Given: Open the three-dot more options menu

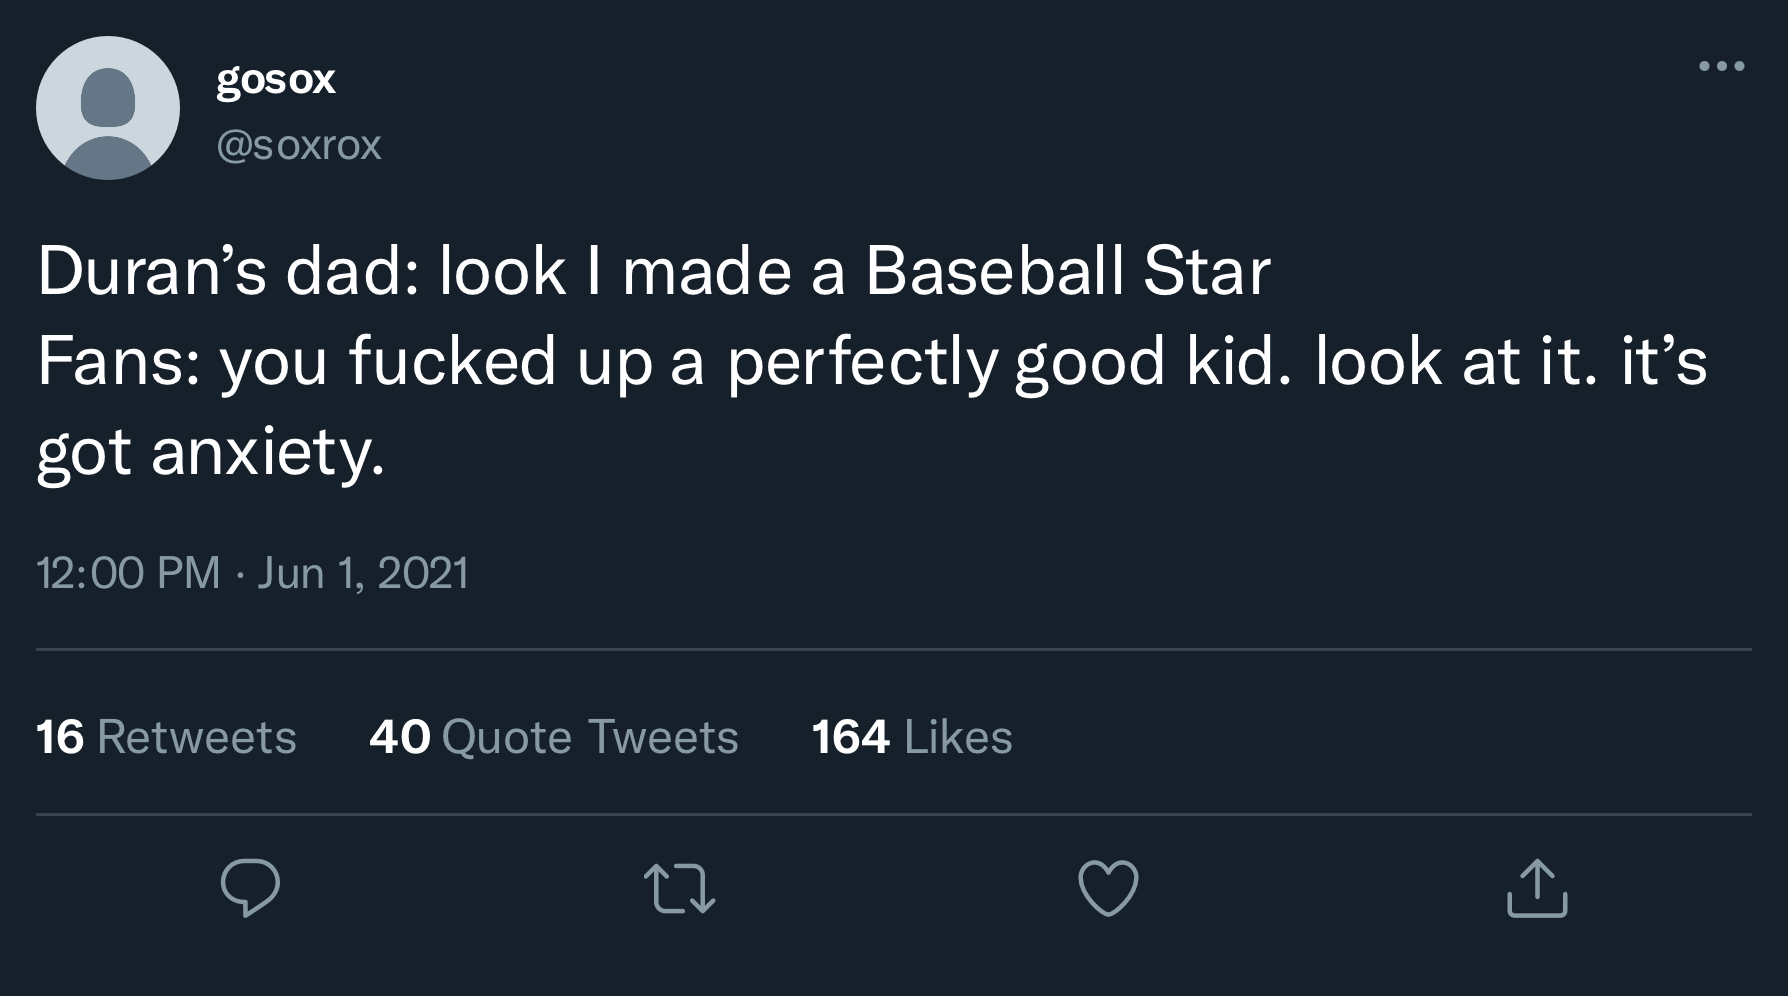Looking at the screenshot, I should [1722, 67].
